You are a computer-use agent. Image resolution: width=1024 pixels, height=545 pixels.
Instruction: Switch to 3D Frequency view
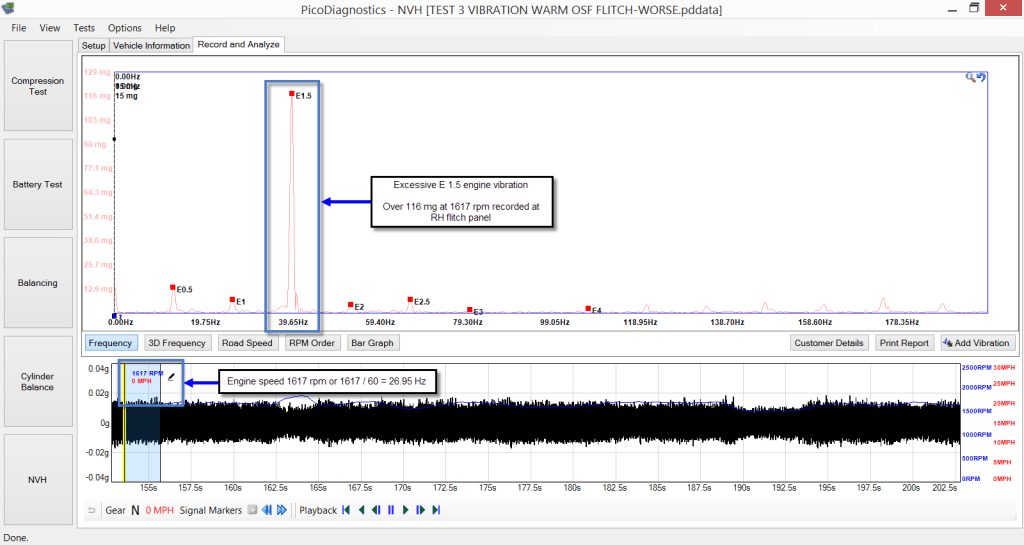[177, 343]
